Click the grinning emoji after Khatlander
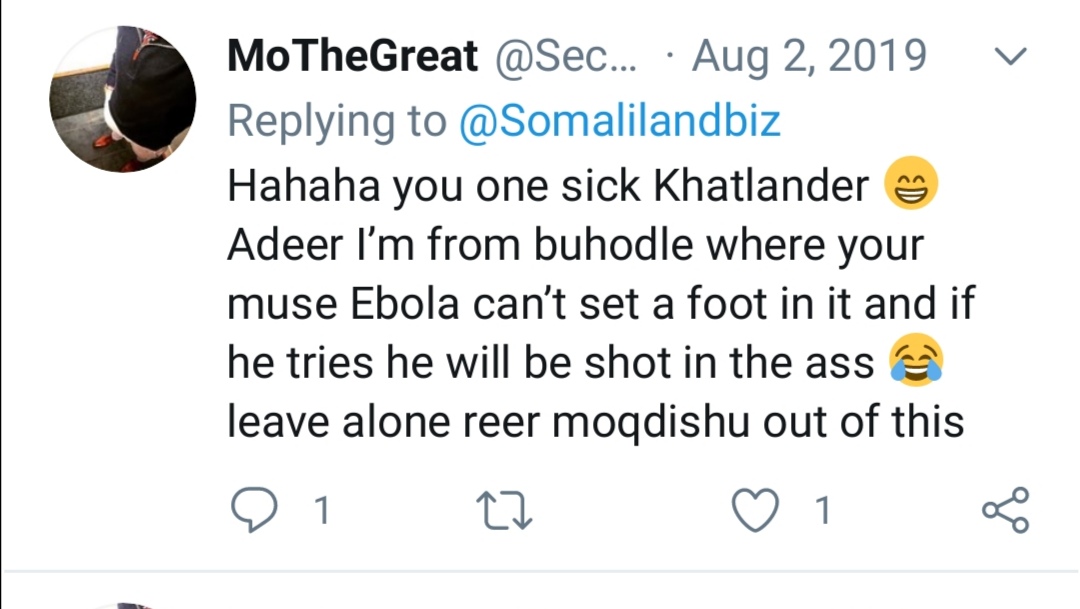Screen dimensions: 1080x609 pos(911,186)
